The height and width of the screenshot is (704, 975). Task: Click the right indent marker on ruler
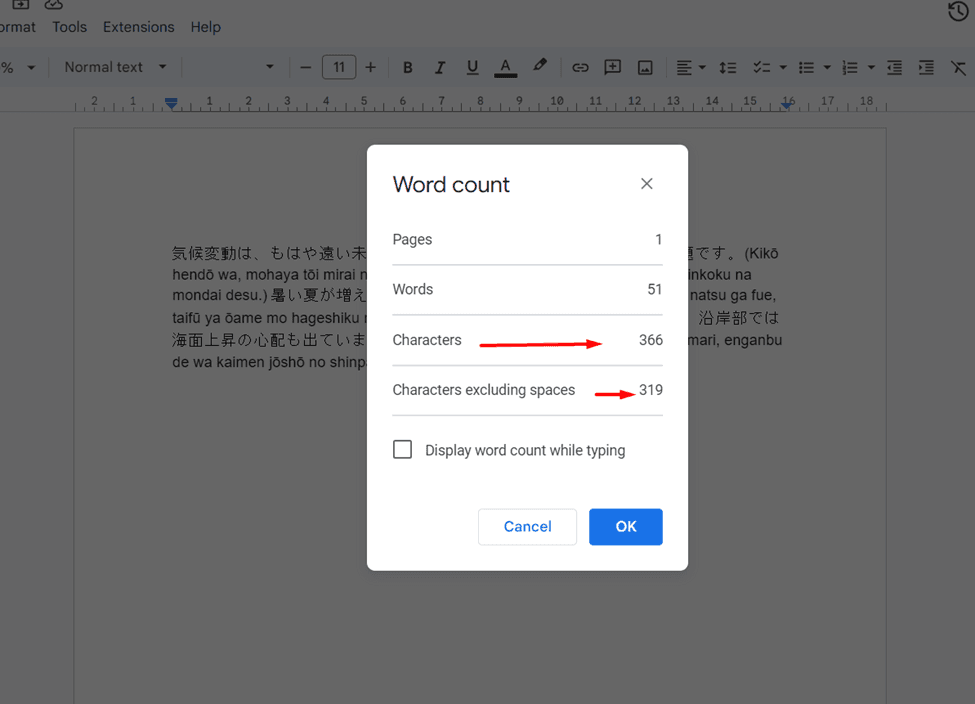(787, 104)
